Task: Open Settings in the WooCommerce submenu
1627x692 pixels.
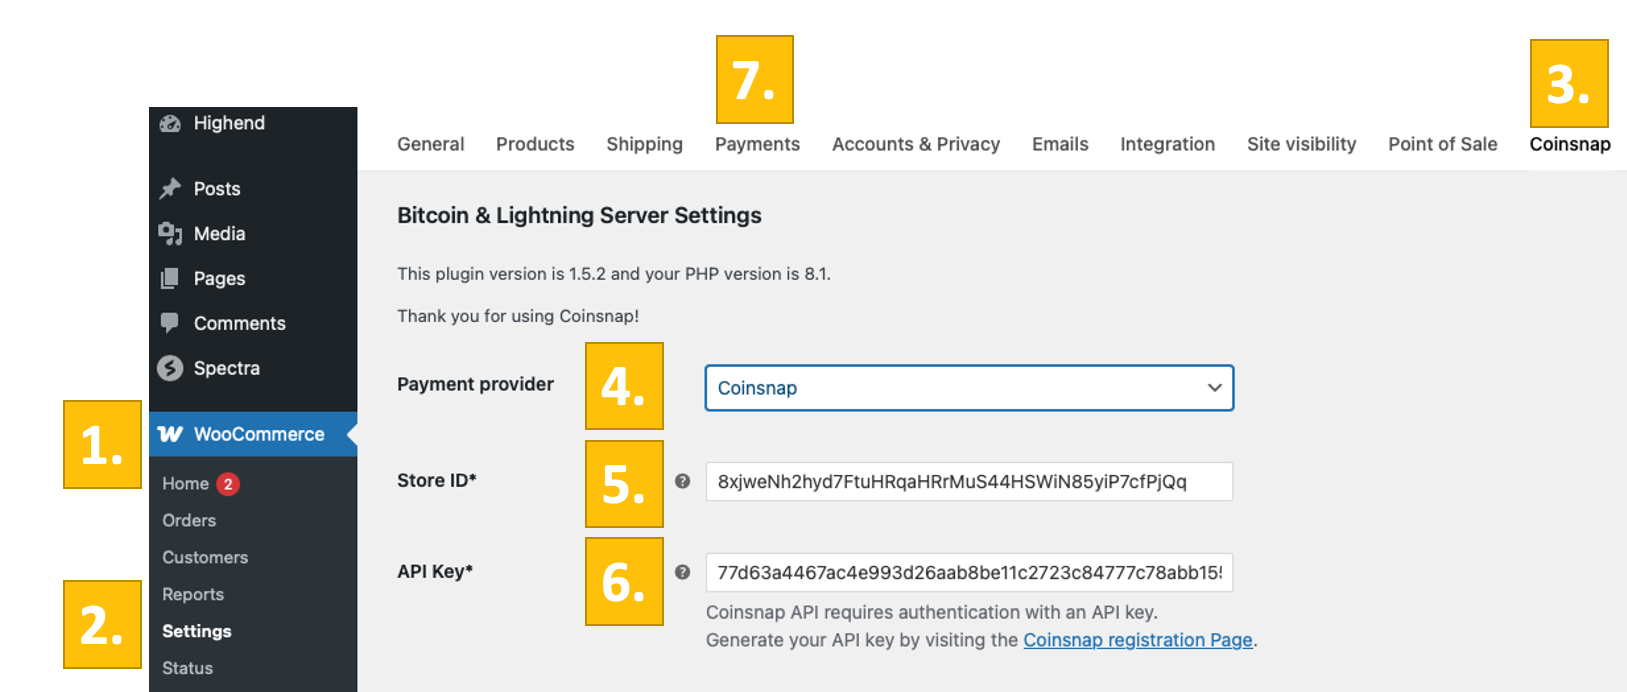Action: pyautogui.click(x=197, y=631)
